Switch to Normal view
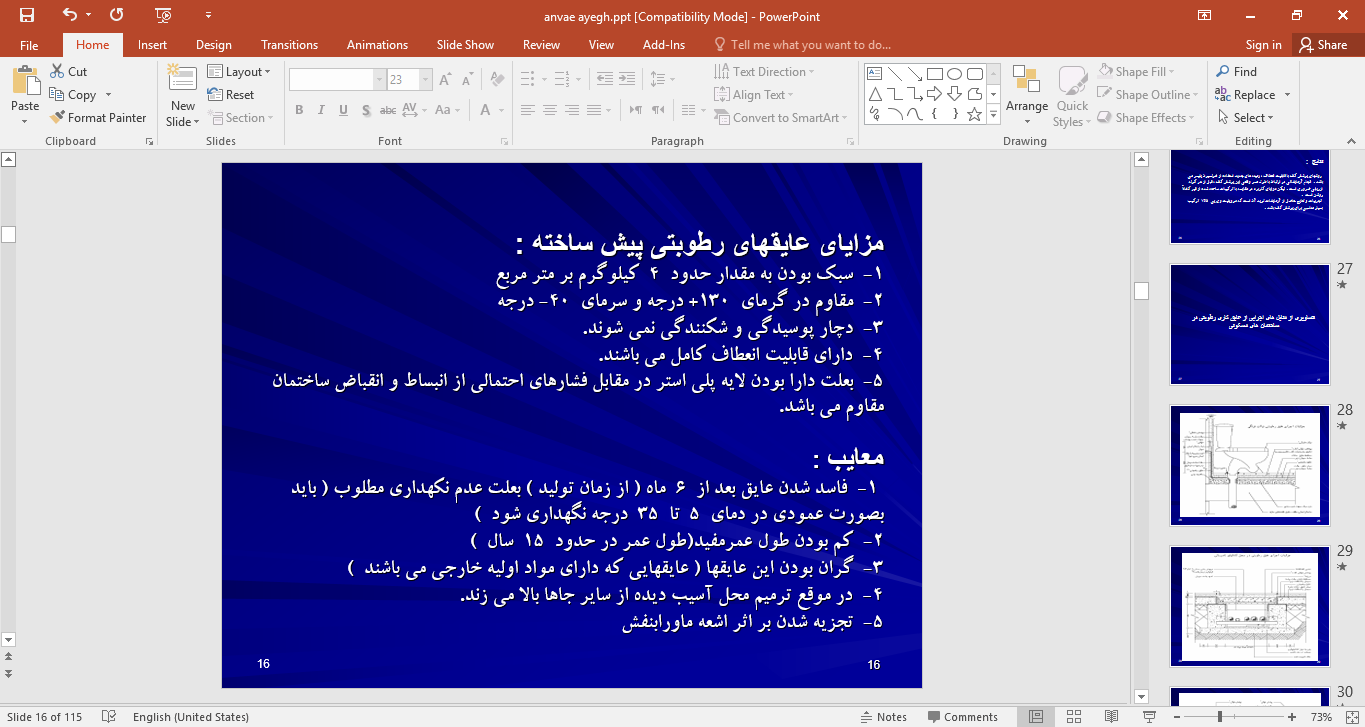Image resolution: width=1365 pixels, height=727 pixels. [x=1037, y=717]
